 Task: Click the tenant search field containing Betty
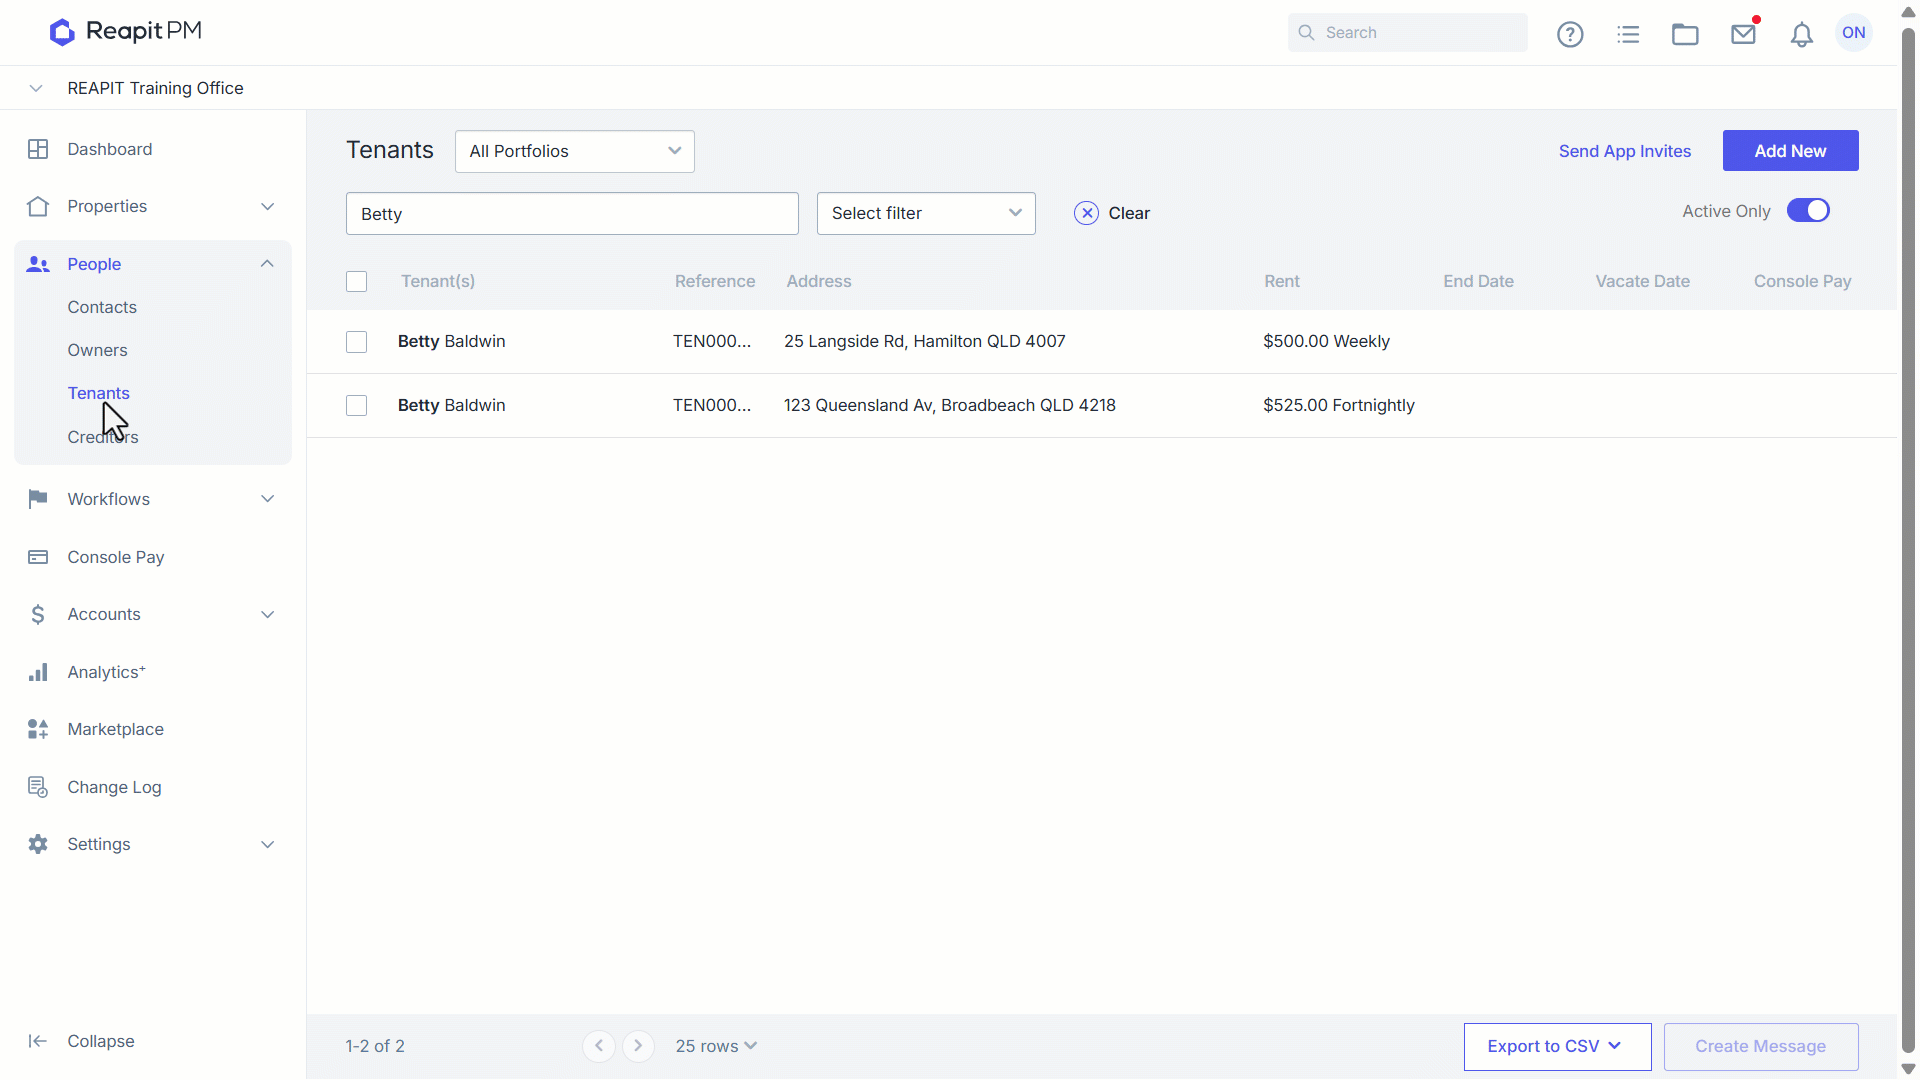coord(572,214)
